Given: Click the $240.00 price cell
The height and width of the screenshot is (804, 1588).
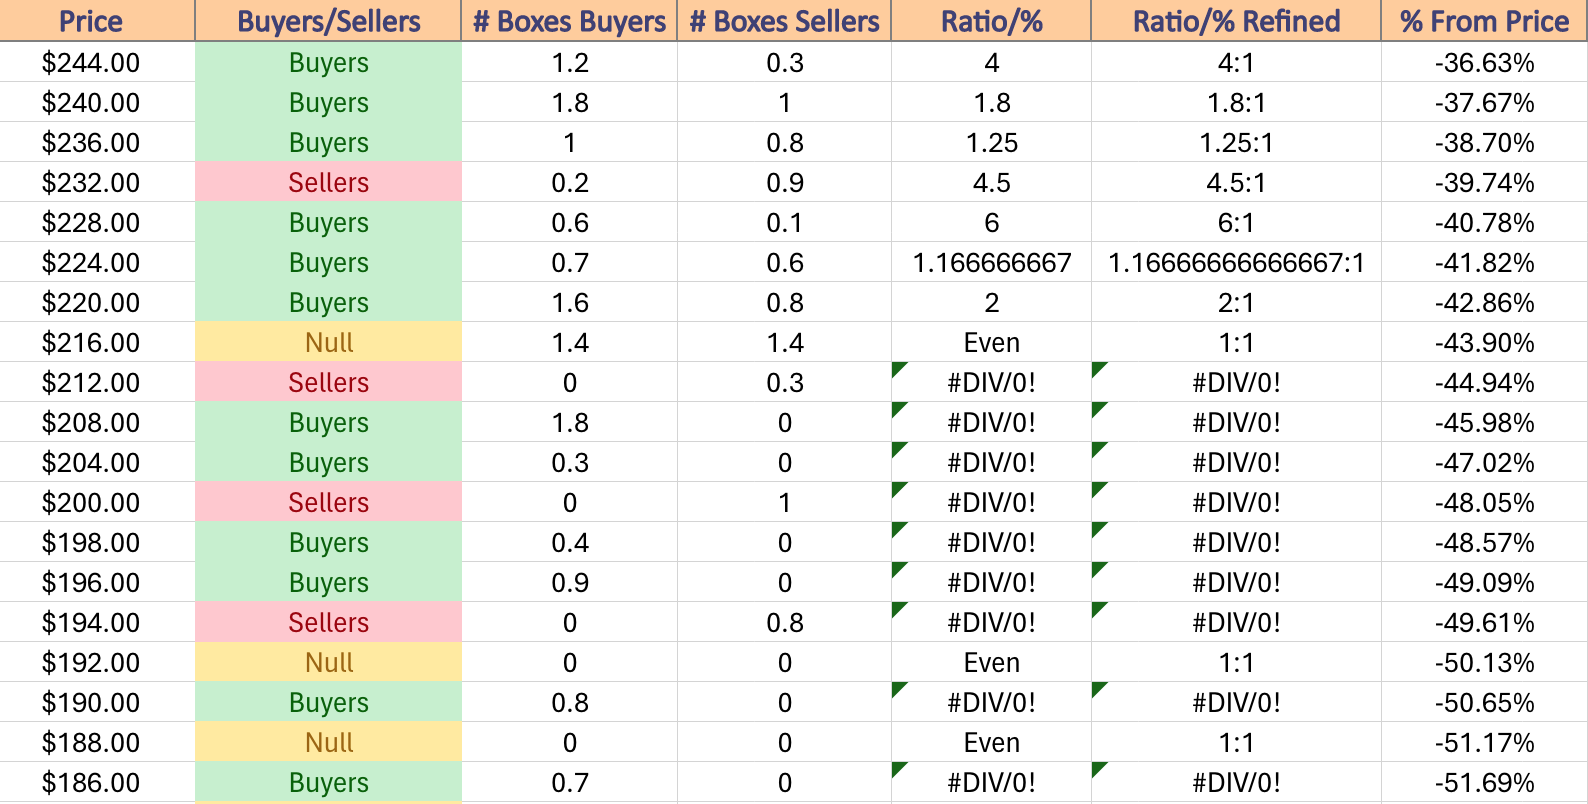Looking at the screenshot, I should [97, 102].
